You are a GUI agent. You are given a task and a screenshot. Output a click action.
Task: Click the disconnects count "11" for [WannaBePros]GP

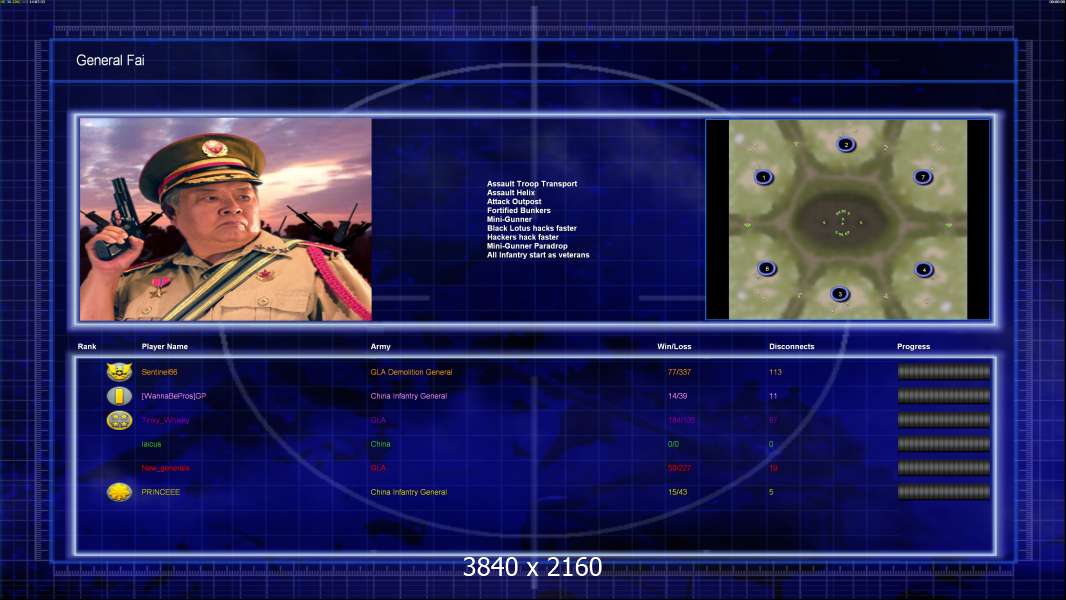click(x=773, y=396)
